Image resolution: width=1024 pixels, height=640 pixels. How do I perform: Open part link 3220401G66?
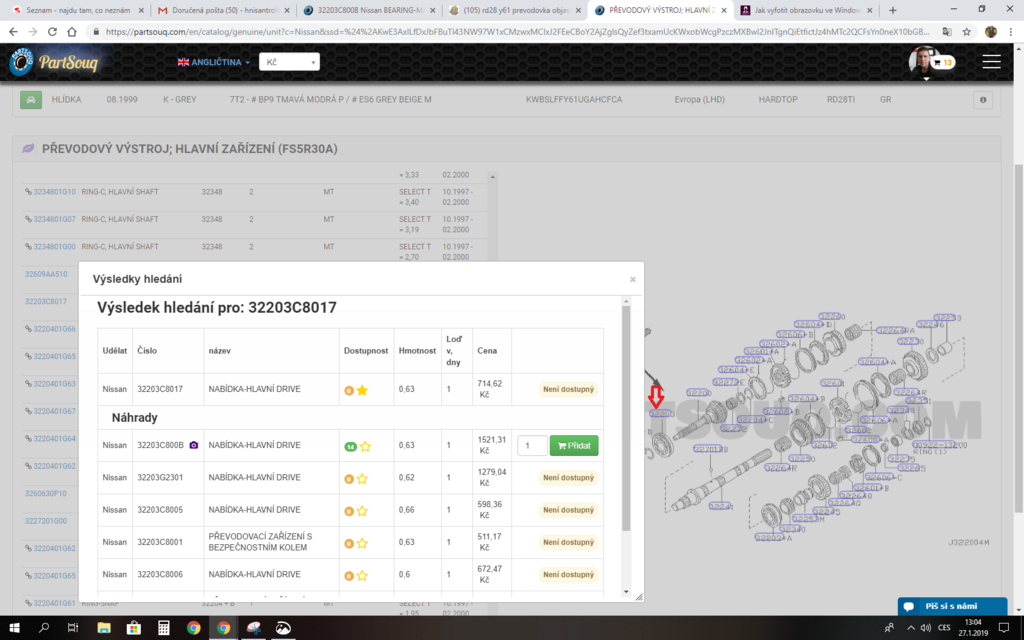click(x=54, y=329)
